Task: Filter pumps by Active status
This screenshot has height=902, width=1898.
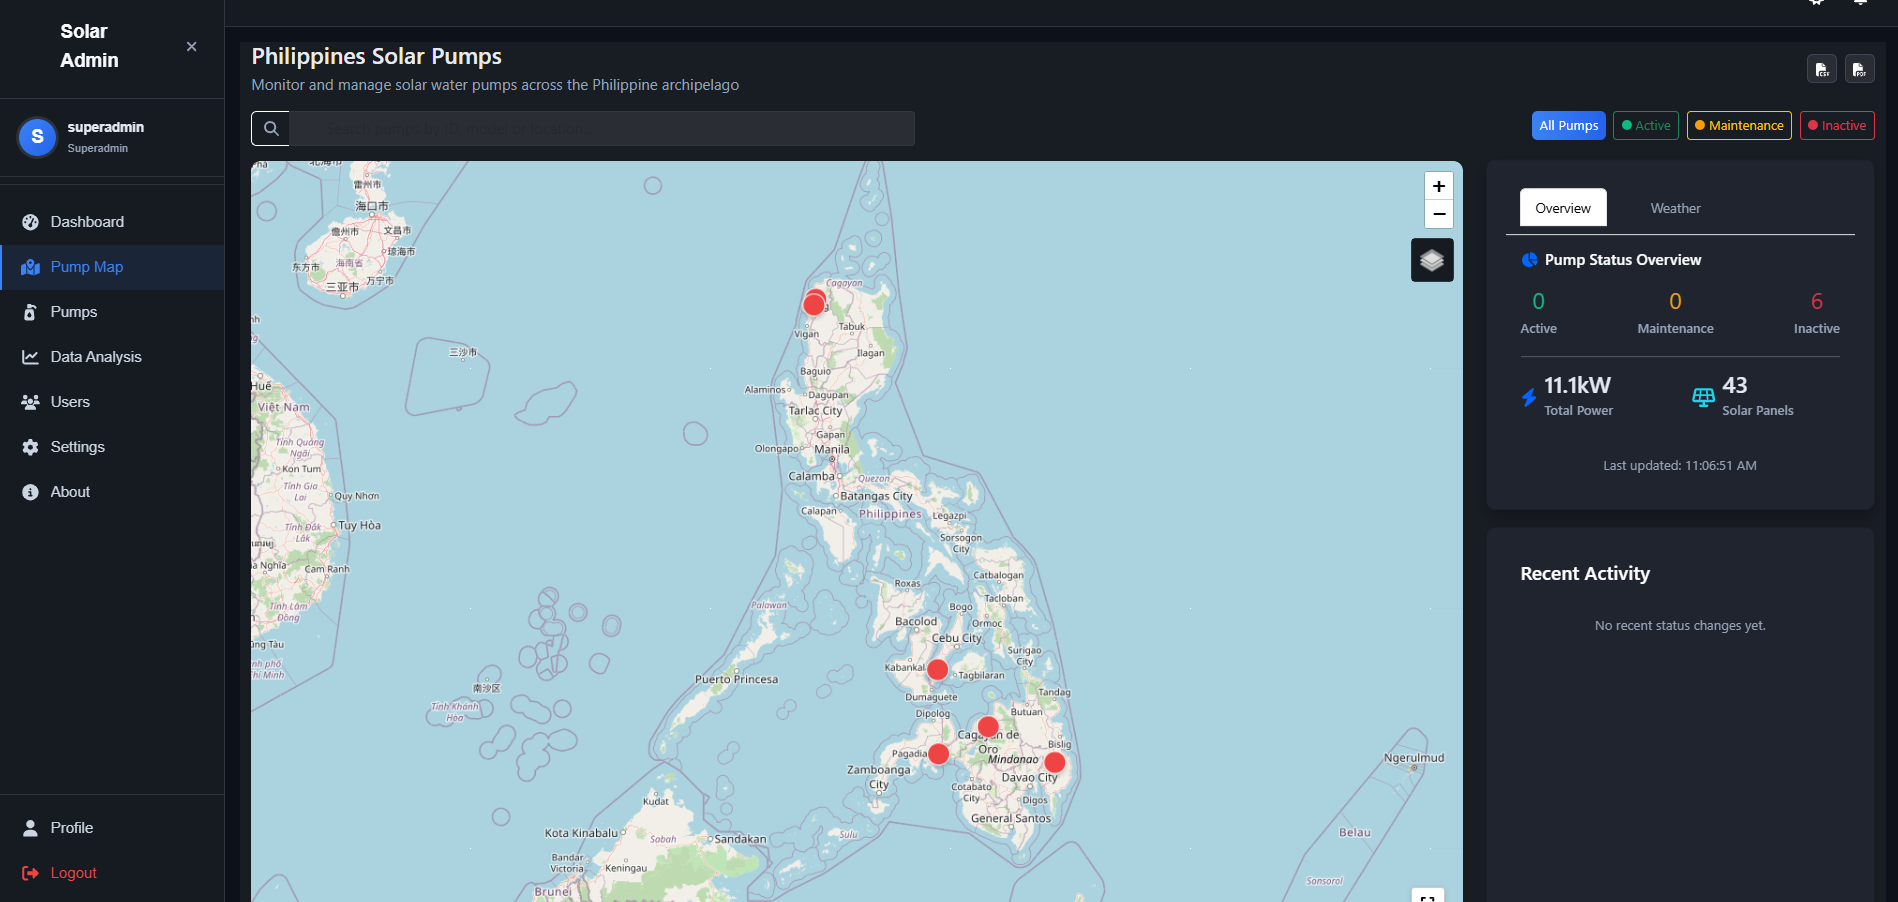Action: pyautogui.click(x=1645, y=125)
